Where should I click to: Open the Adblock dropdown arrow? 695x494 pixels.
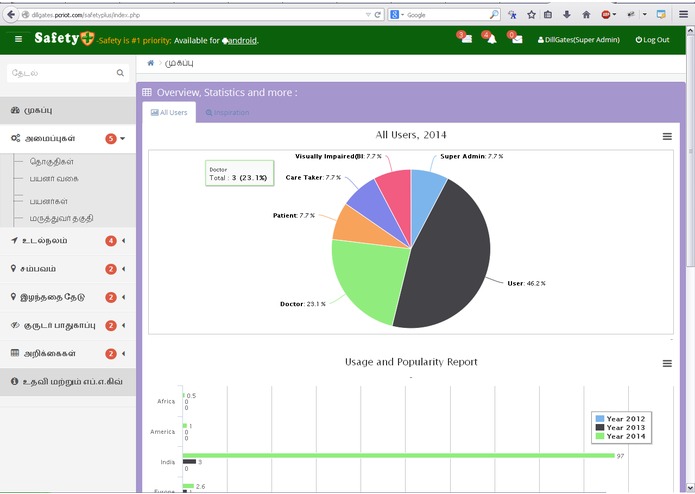pyautogui.click(x=614, y=15)
